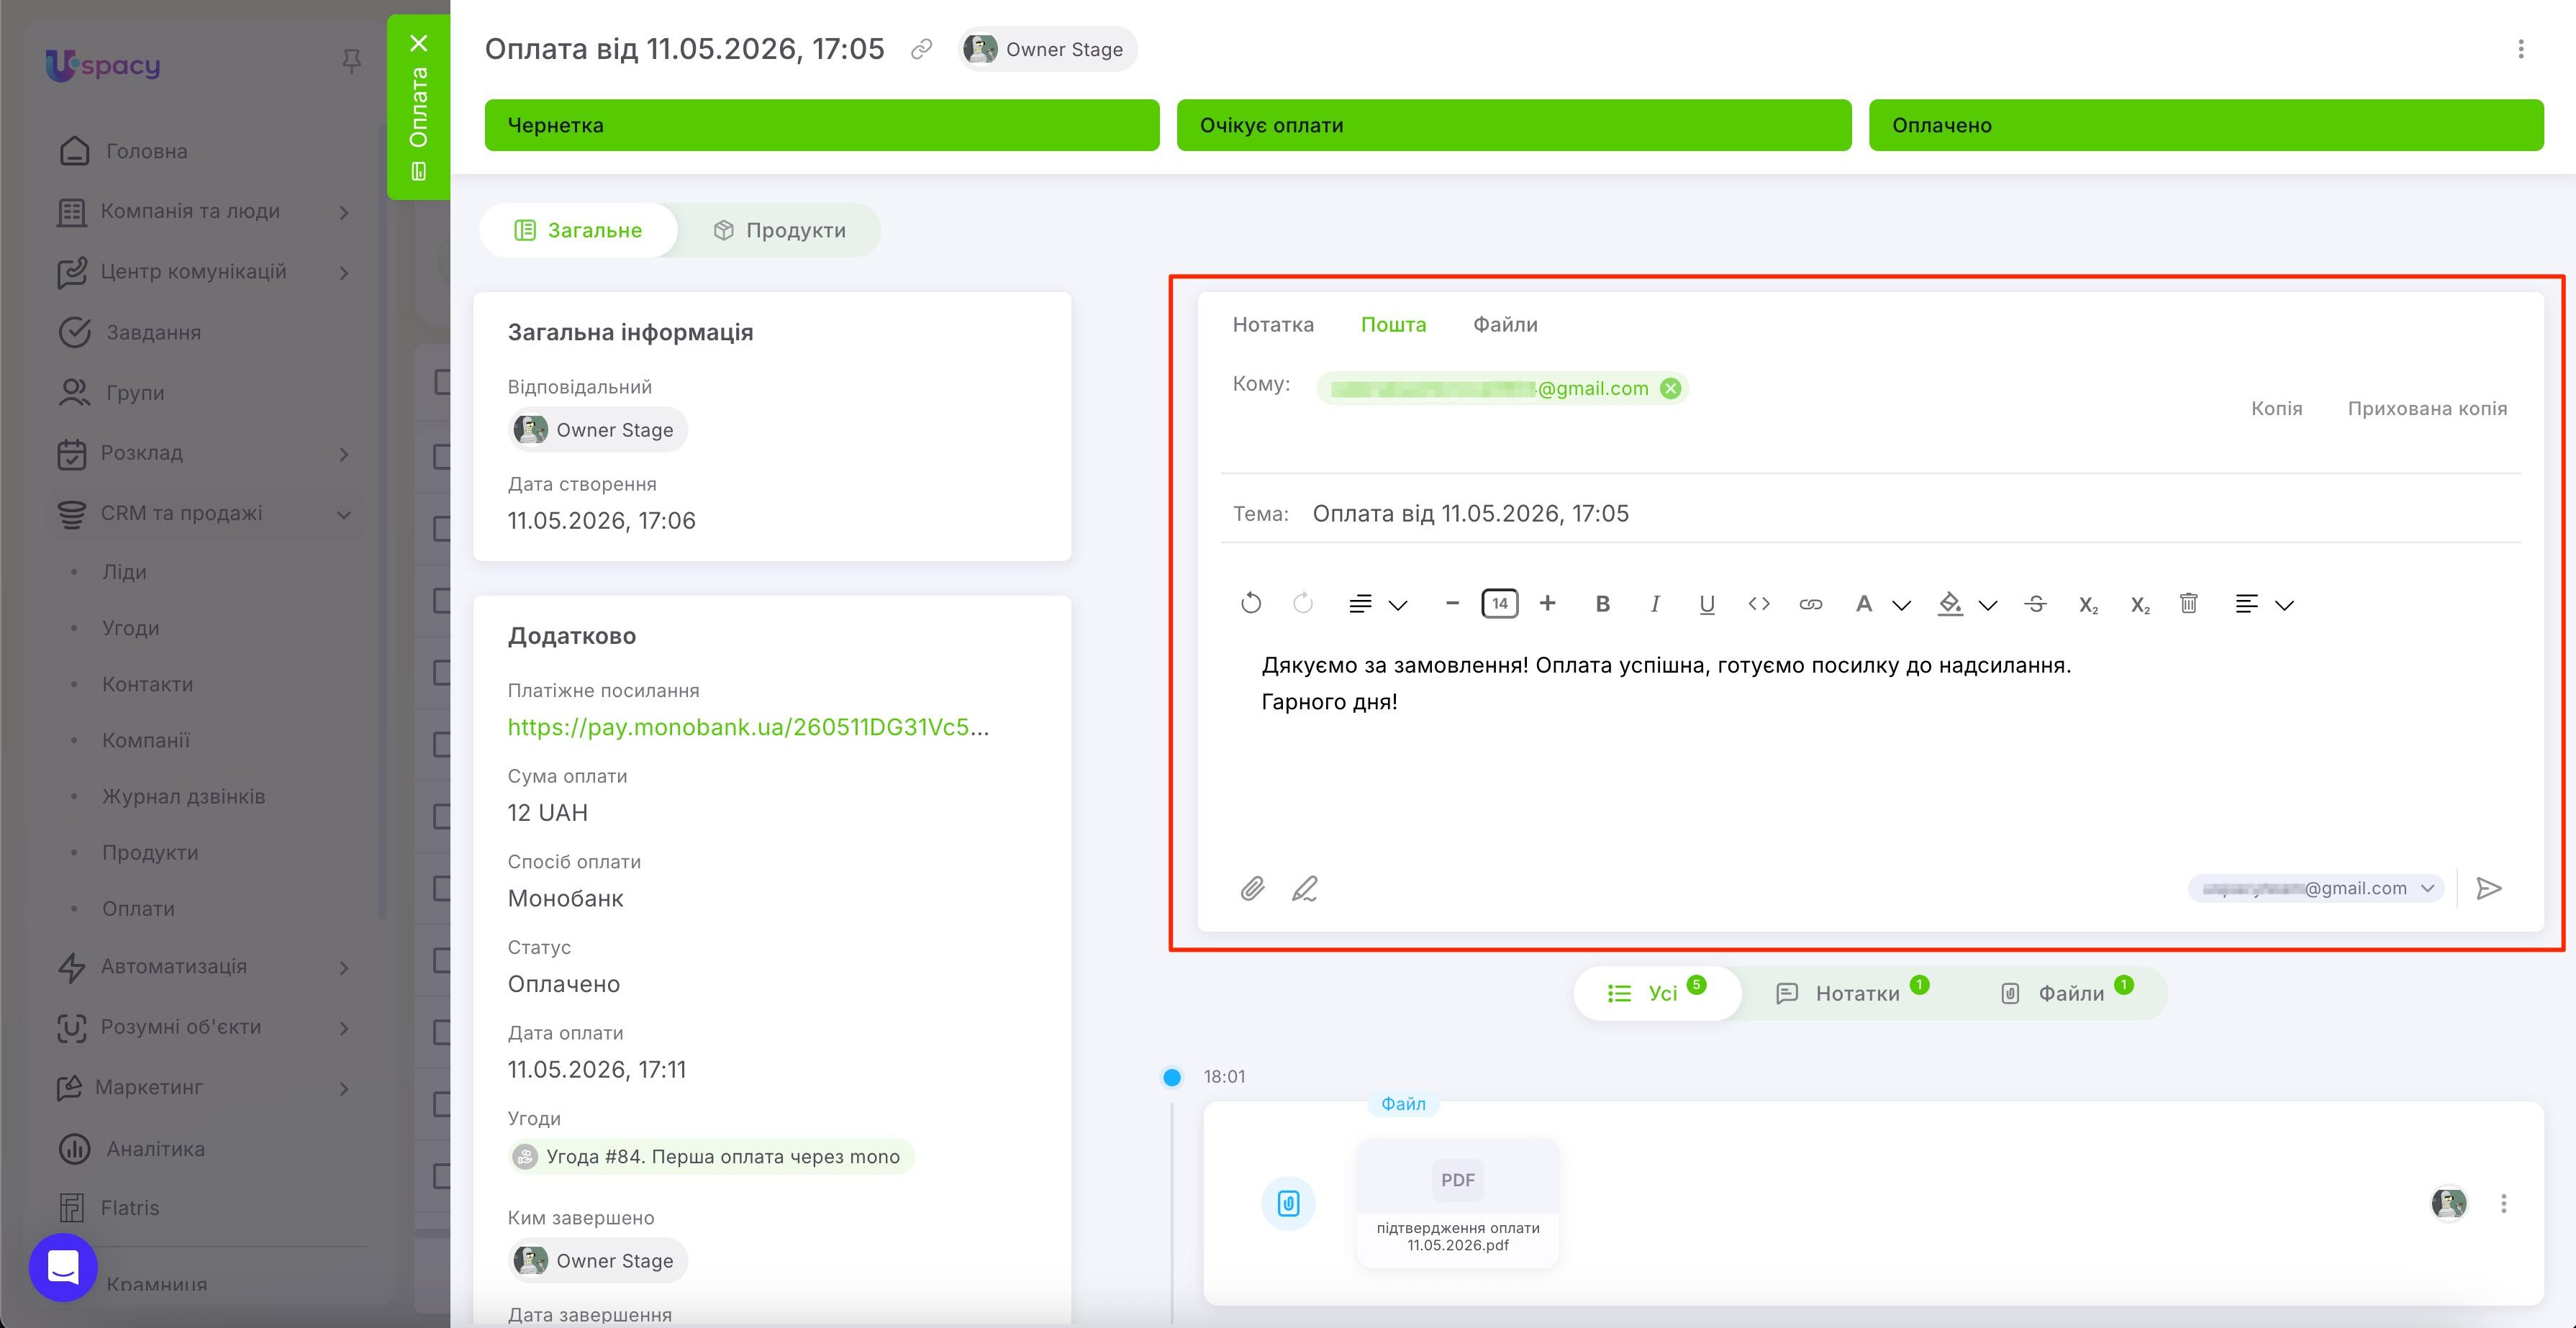2576x1328 pixels.
Task: Click the font color A icon
Action: (1863, 604)
